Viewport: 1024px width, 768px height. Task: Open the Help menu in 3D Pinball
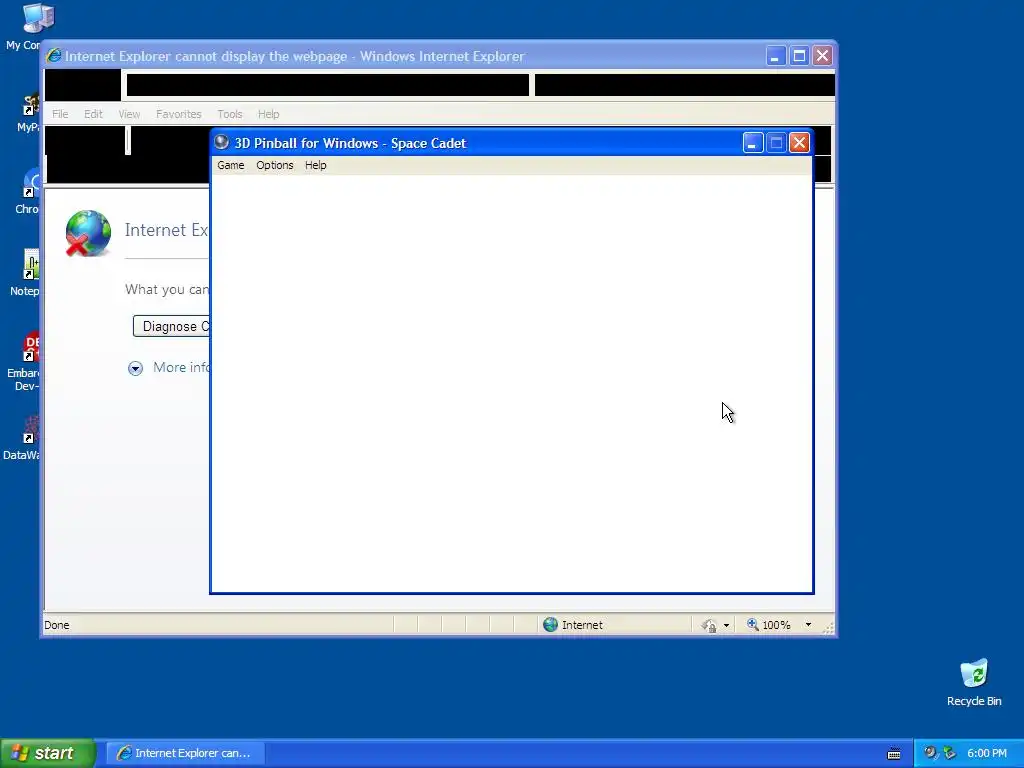(x=315, y=165)
